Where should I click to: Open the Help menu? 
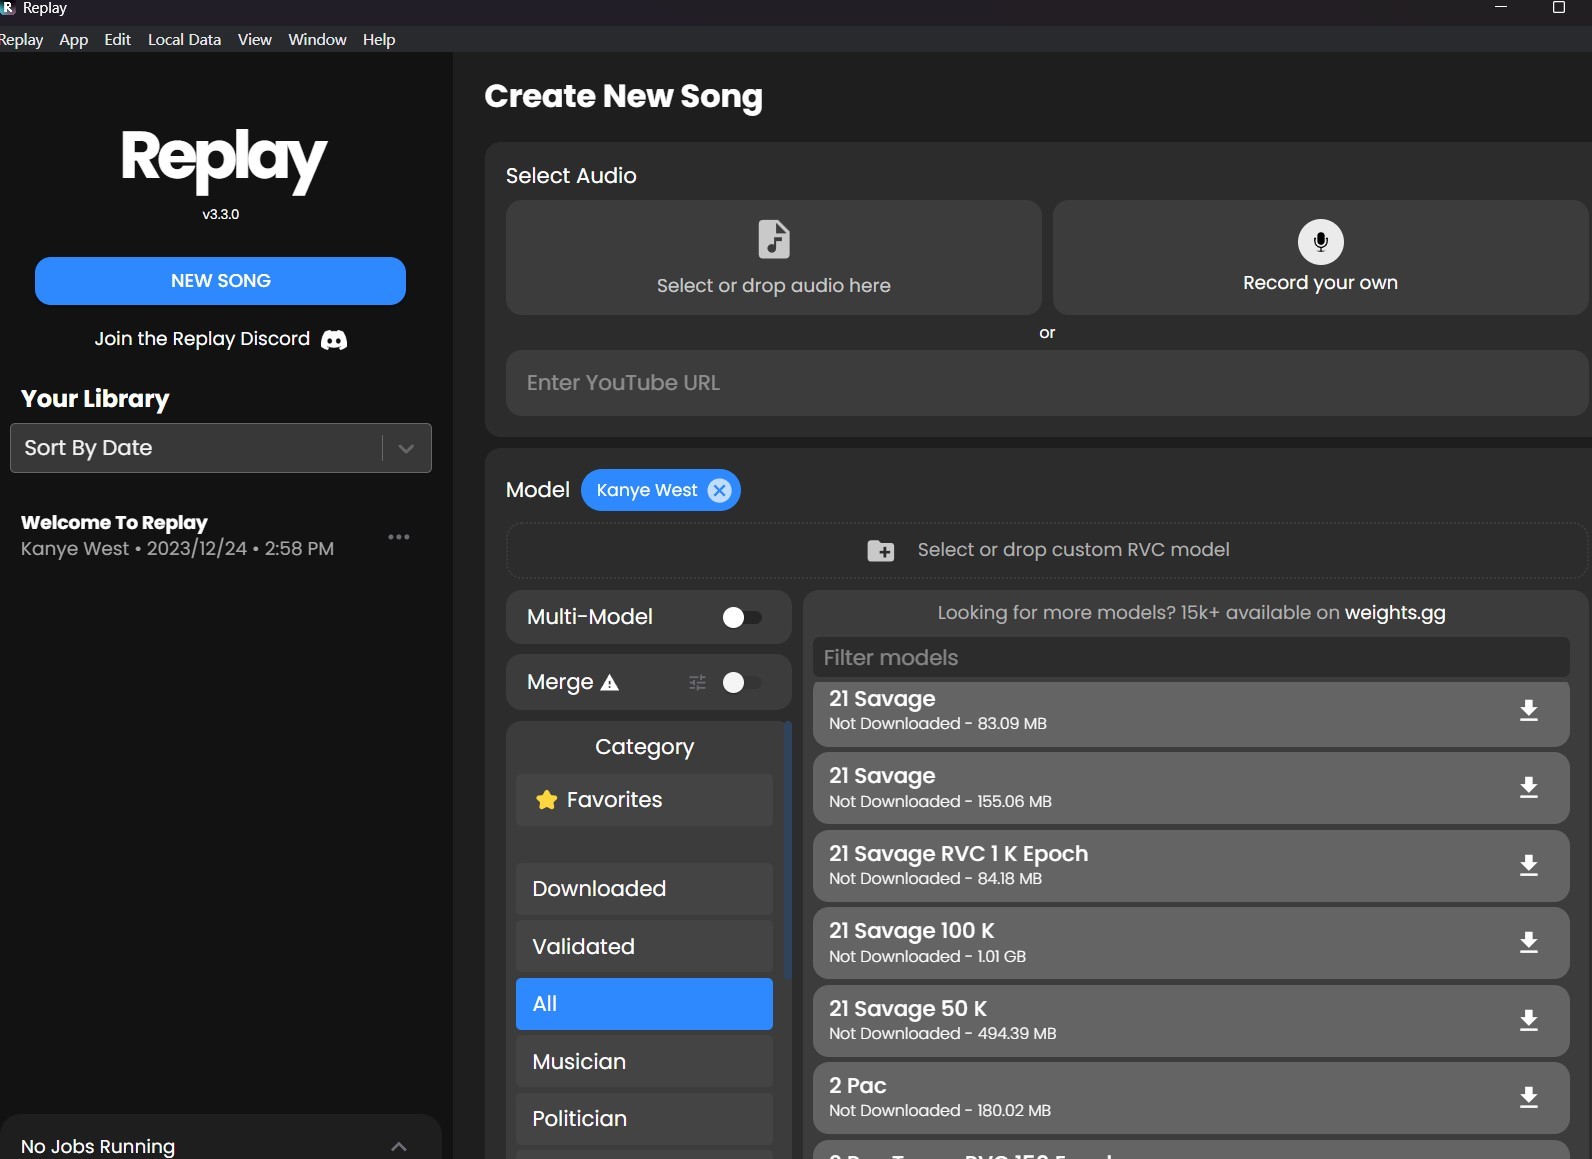click(x=379, y=40)
